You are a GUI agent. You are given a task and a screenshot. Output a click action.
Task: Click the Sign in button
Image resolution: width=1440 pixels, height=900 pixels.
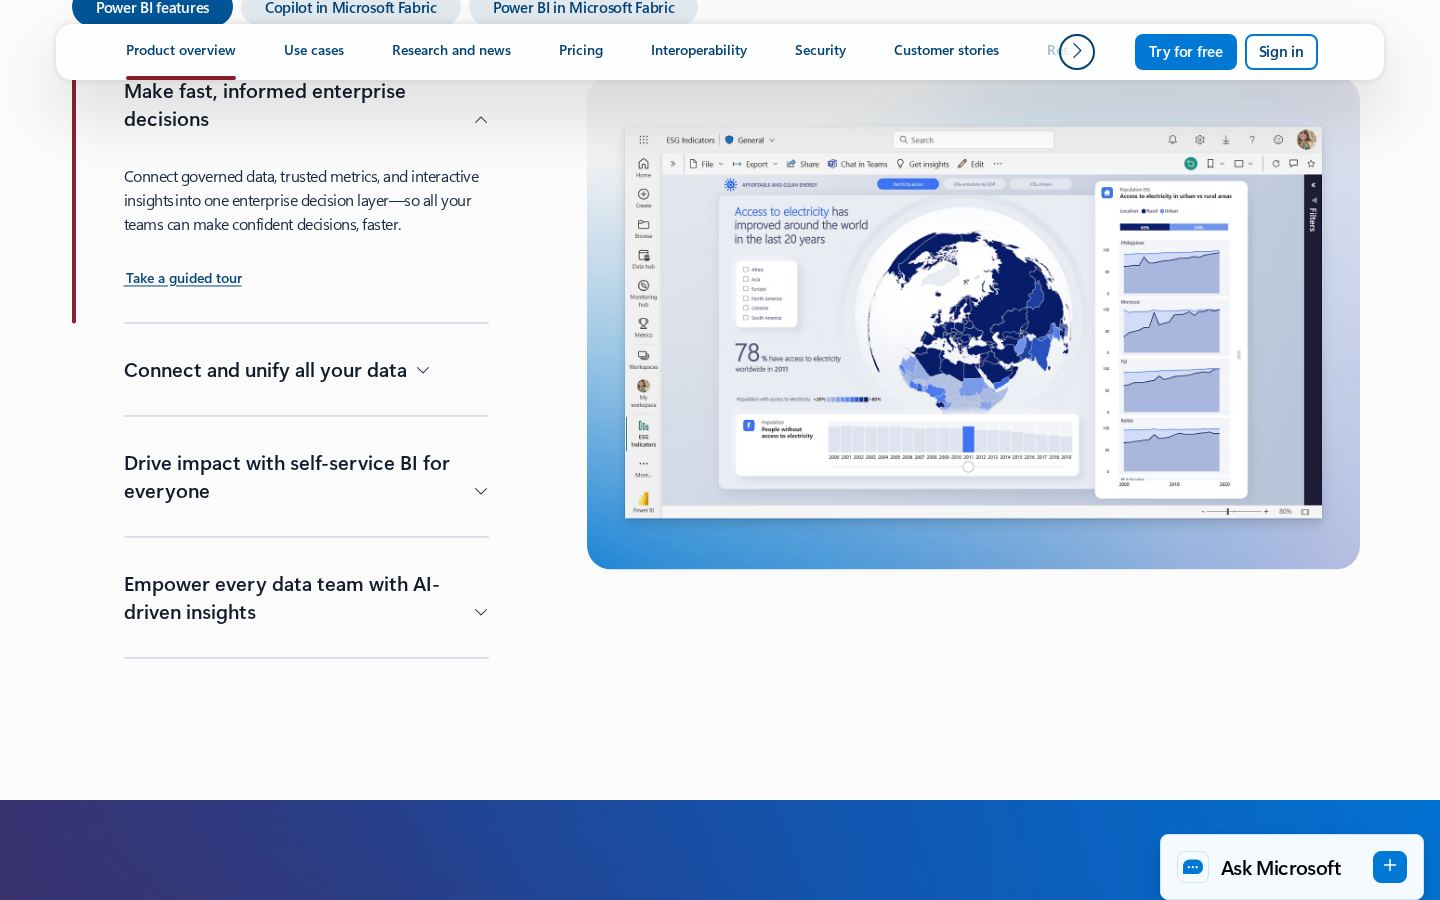[x=1281, y=52]
